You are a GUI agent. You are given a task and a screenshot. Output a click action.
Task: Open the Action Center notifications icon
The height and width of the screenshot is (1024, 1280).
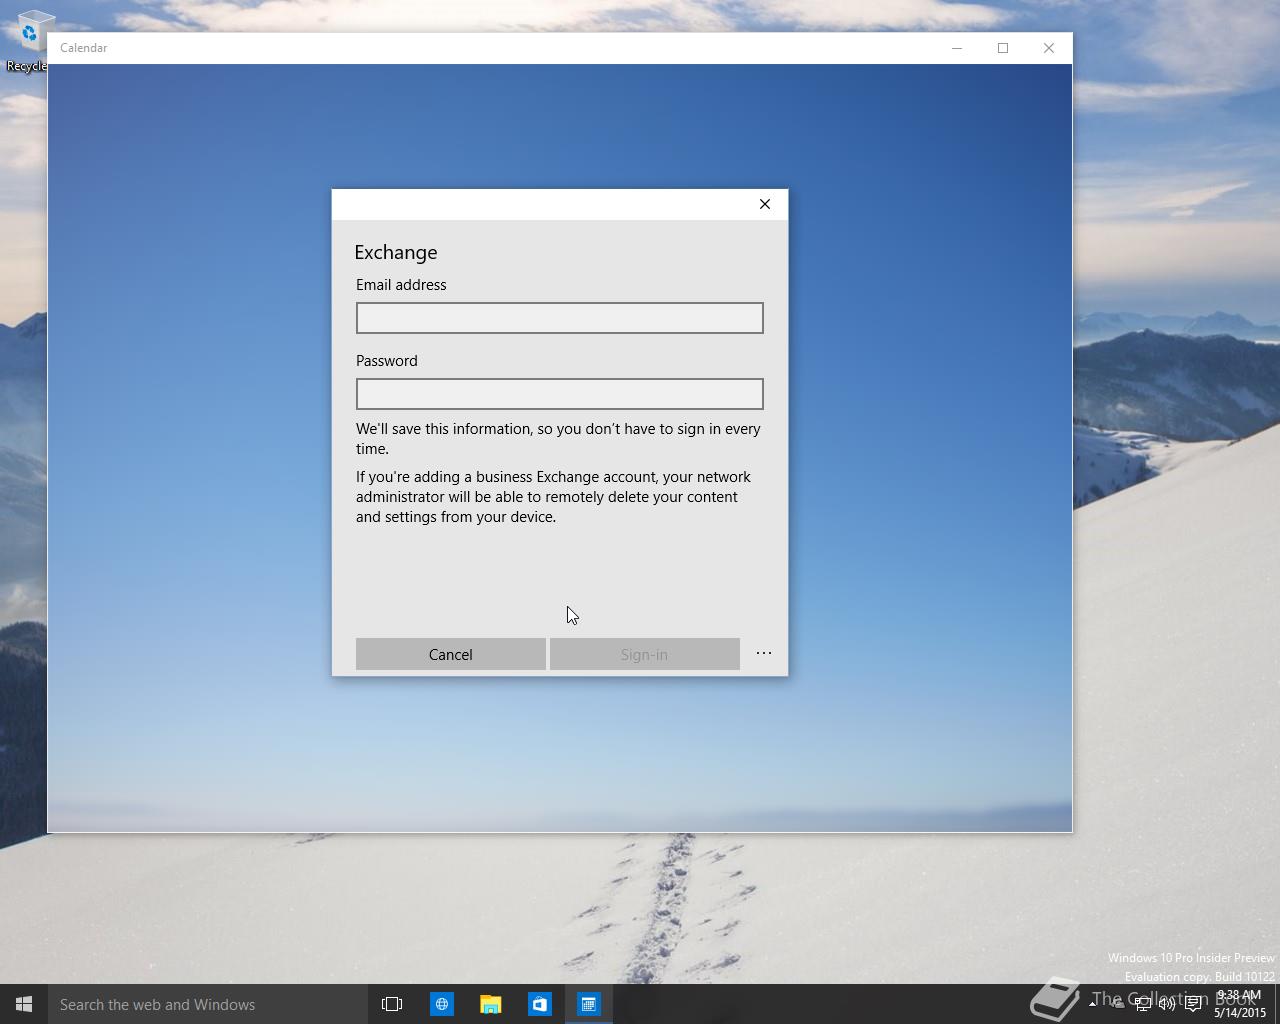click(1192, 1004)
